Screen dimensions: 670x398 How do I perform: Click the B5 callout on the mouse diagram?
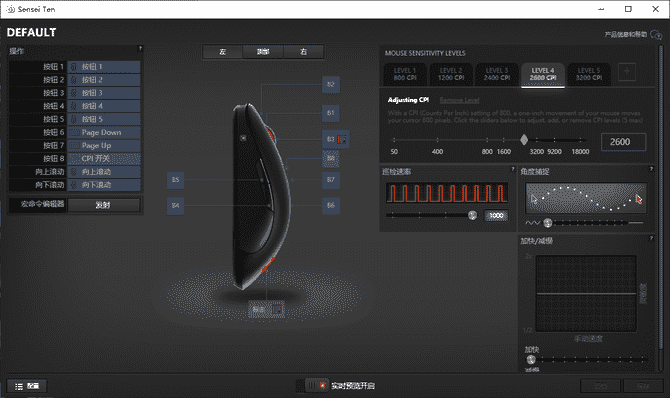[x=175, y=180]
